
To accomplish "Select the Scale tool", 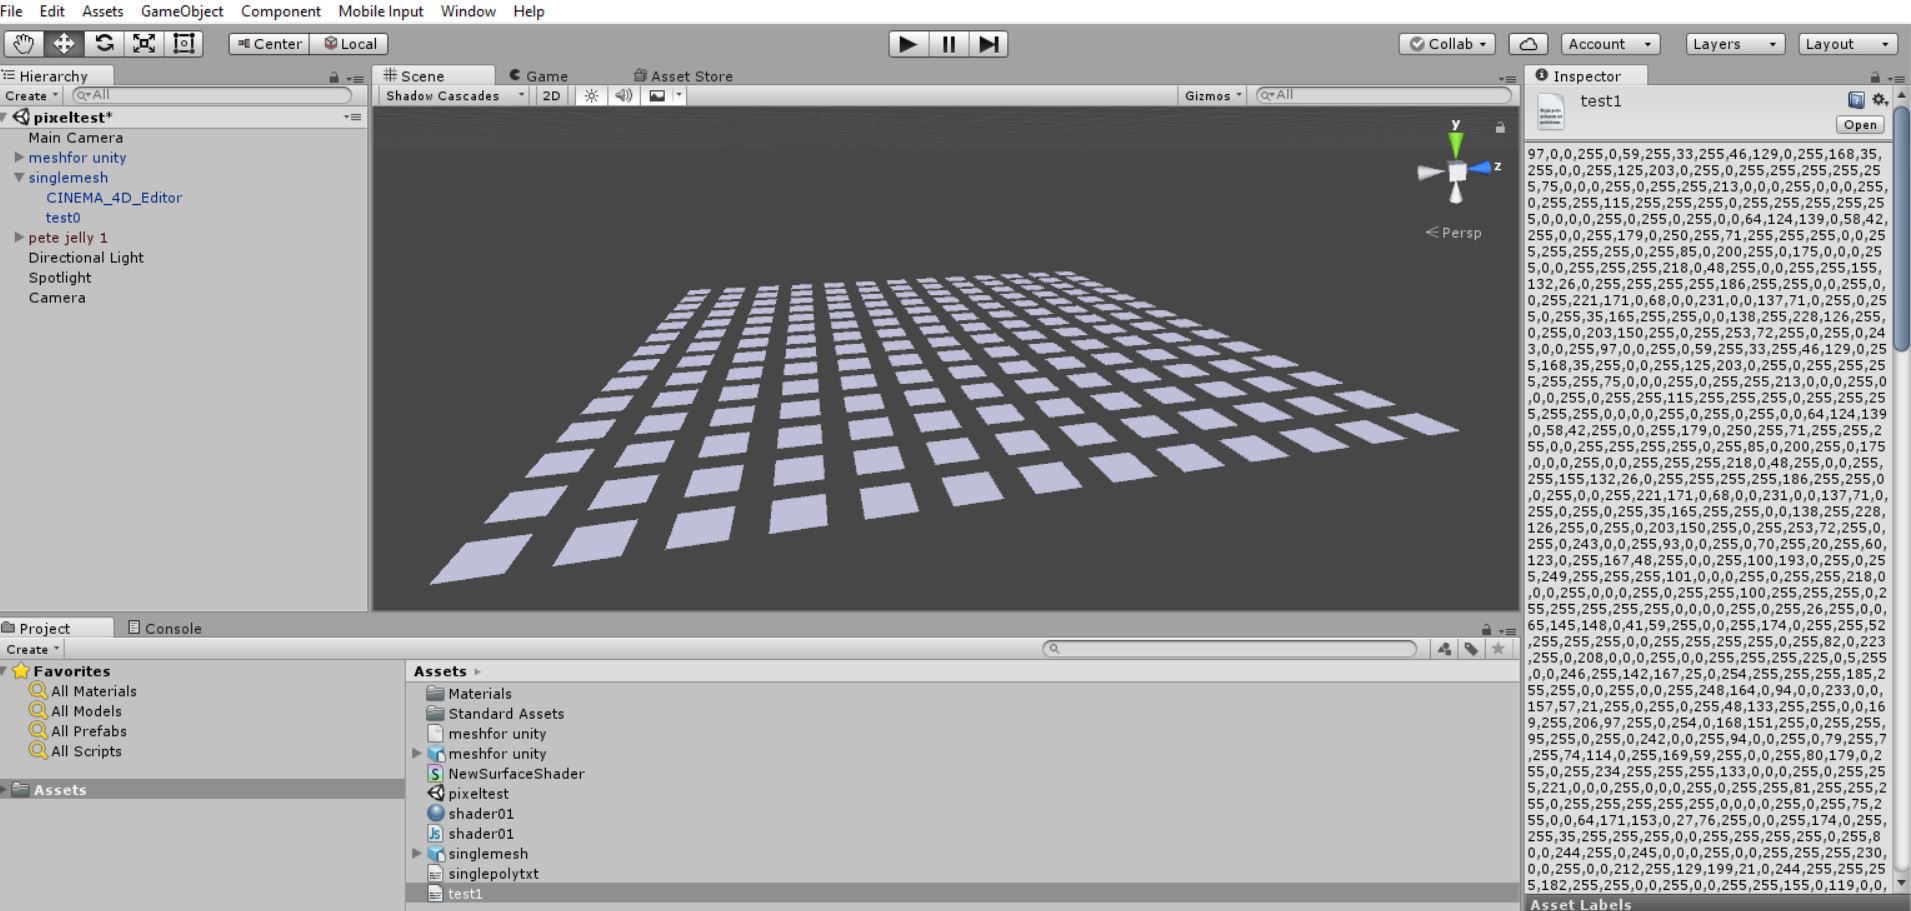I will tap(144, 44).
